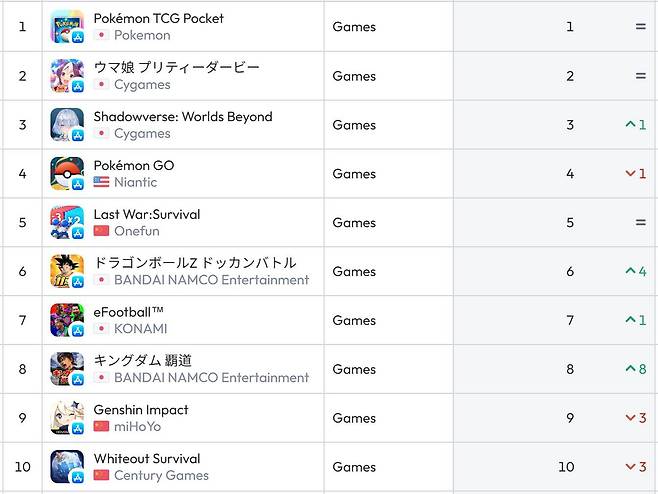
Task: Click the Whiteout Survival app icon
Action: [67, 467]
